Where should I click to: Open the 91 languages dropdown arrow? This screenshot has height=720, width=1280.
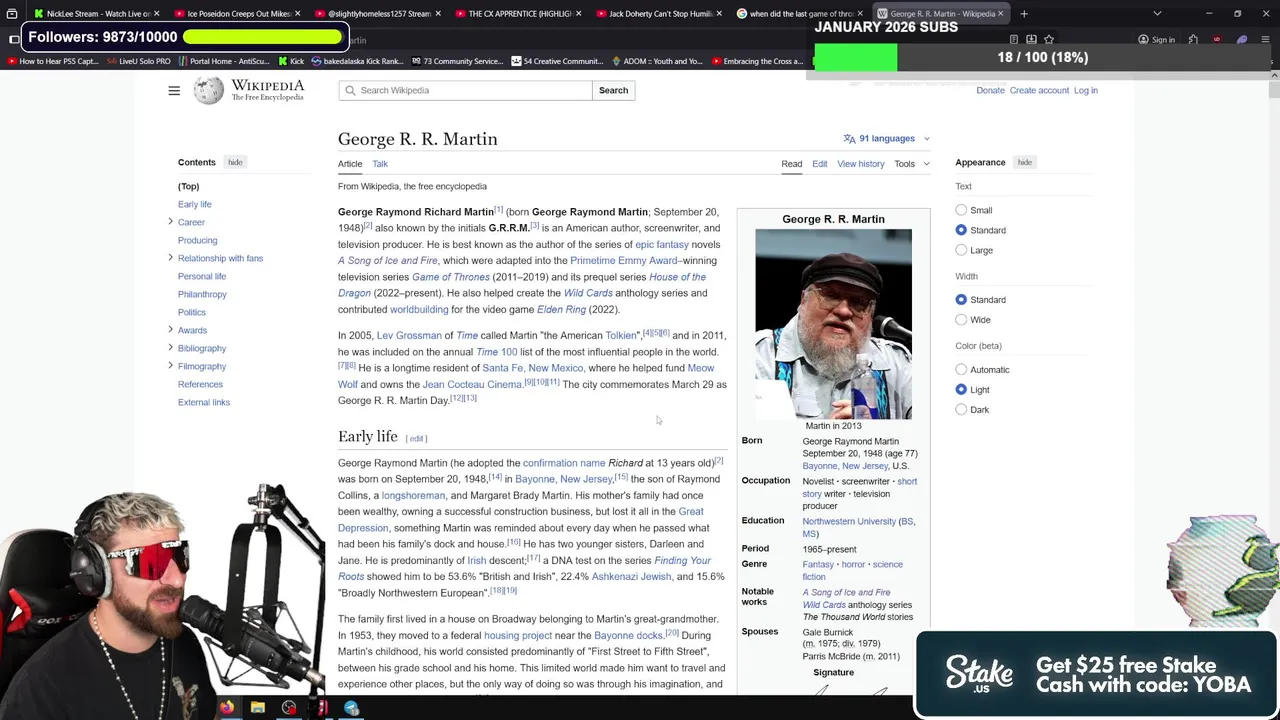click(x=926, y=139)
